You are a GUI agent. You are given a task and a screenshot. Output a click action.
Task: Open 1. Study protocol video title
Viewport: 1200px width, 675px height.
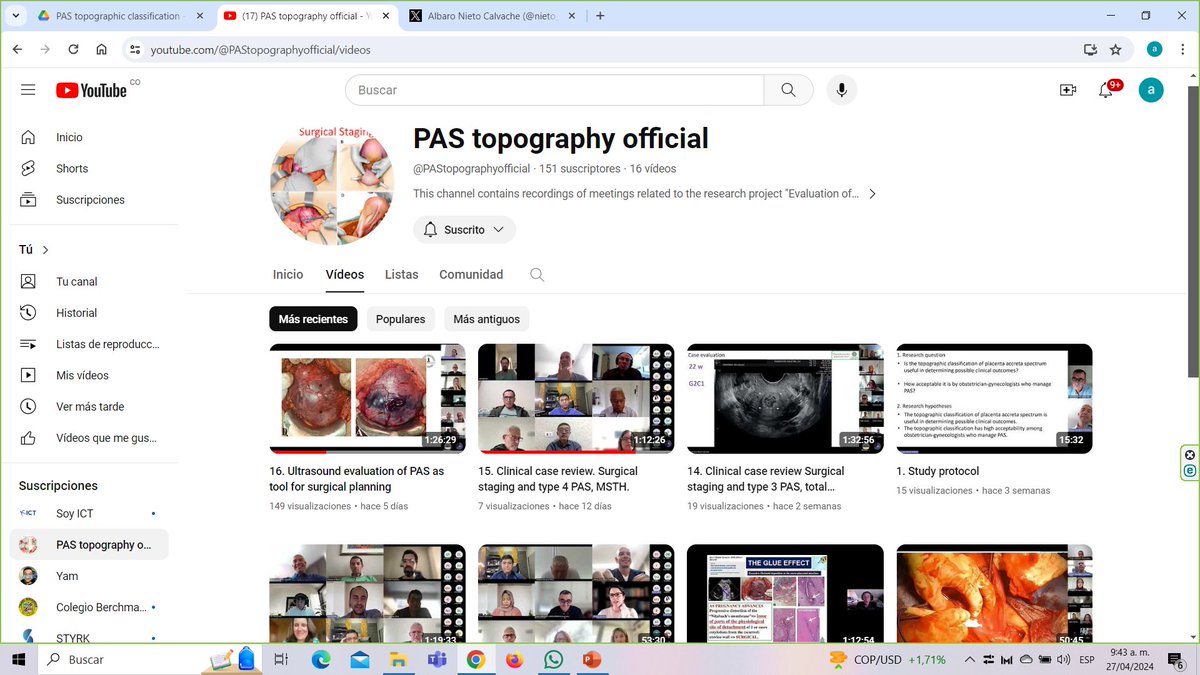pyautogui.click(x=938, y=471)
